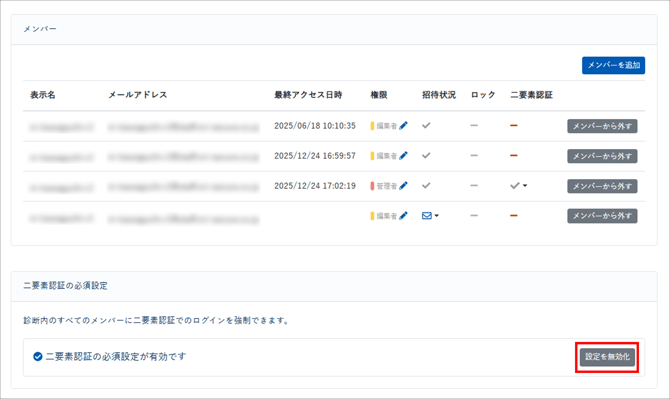Click the text 二要素認証の必須設定が有効です
This screenshot has height=399, width=670.
click(x=116, y=356)
